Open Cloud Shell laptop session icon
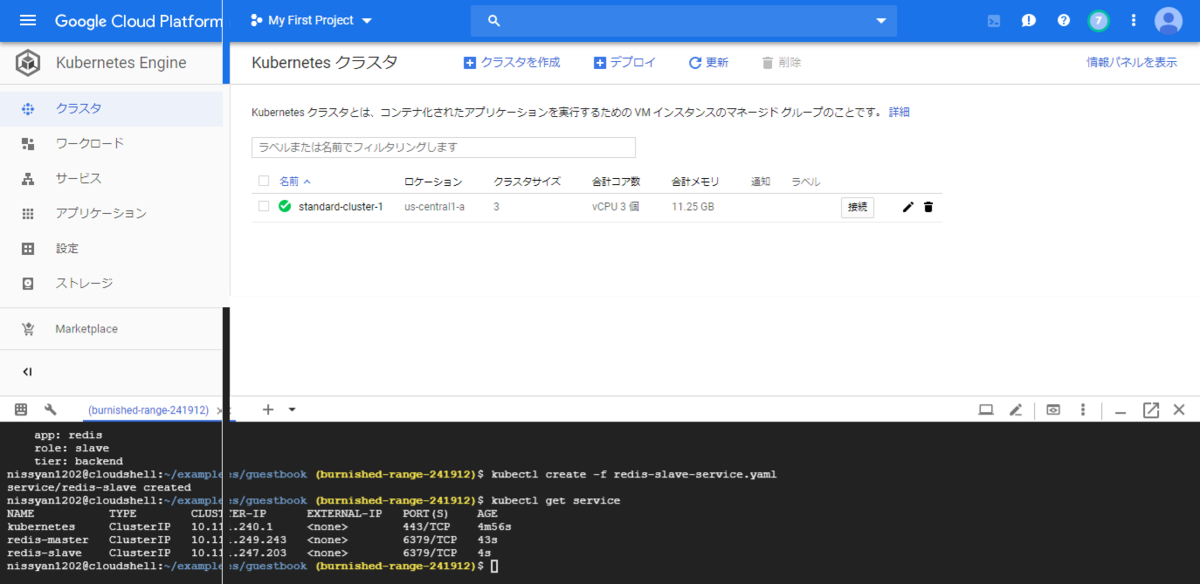The image size is (1200, 584). coord(986,409)
